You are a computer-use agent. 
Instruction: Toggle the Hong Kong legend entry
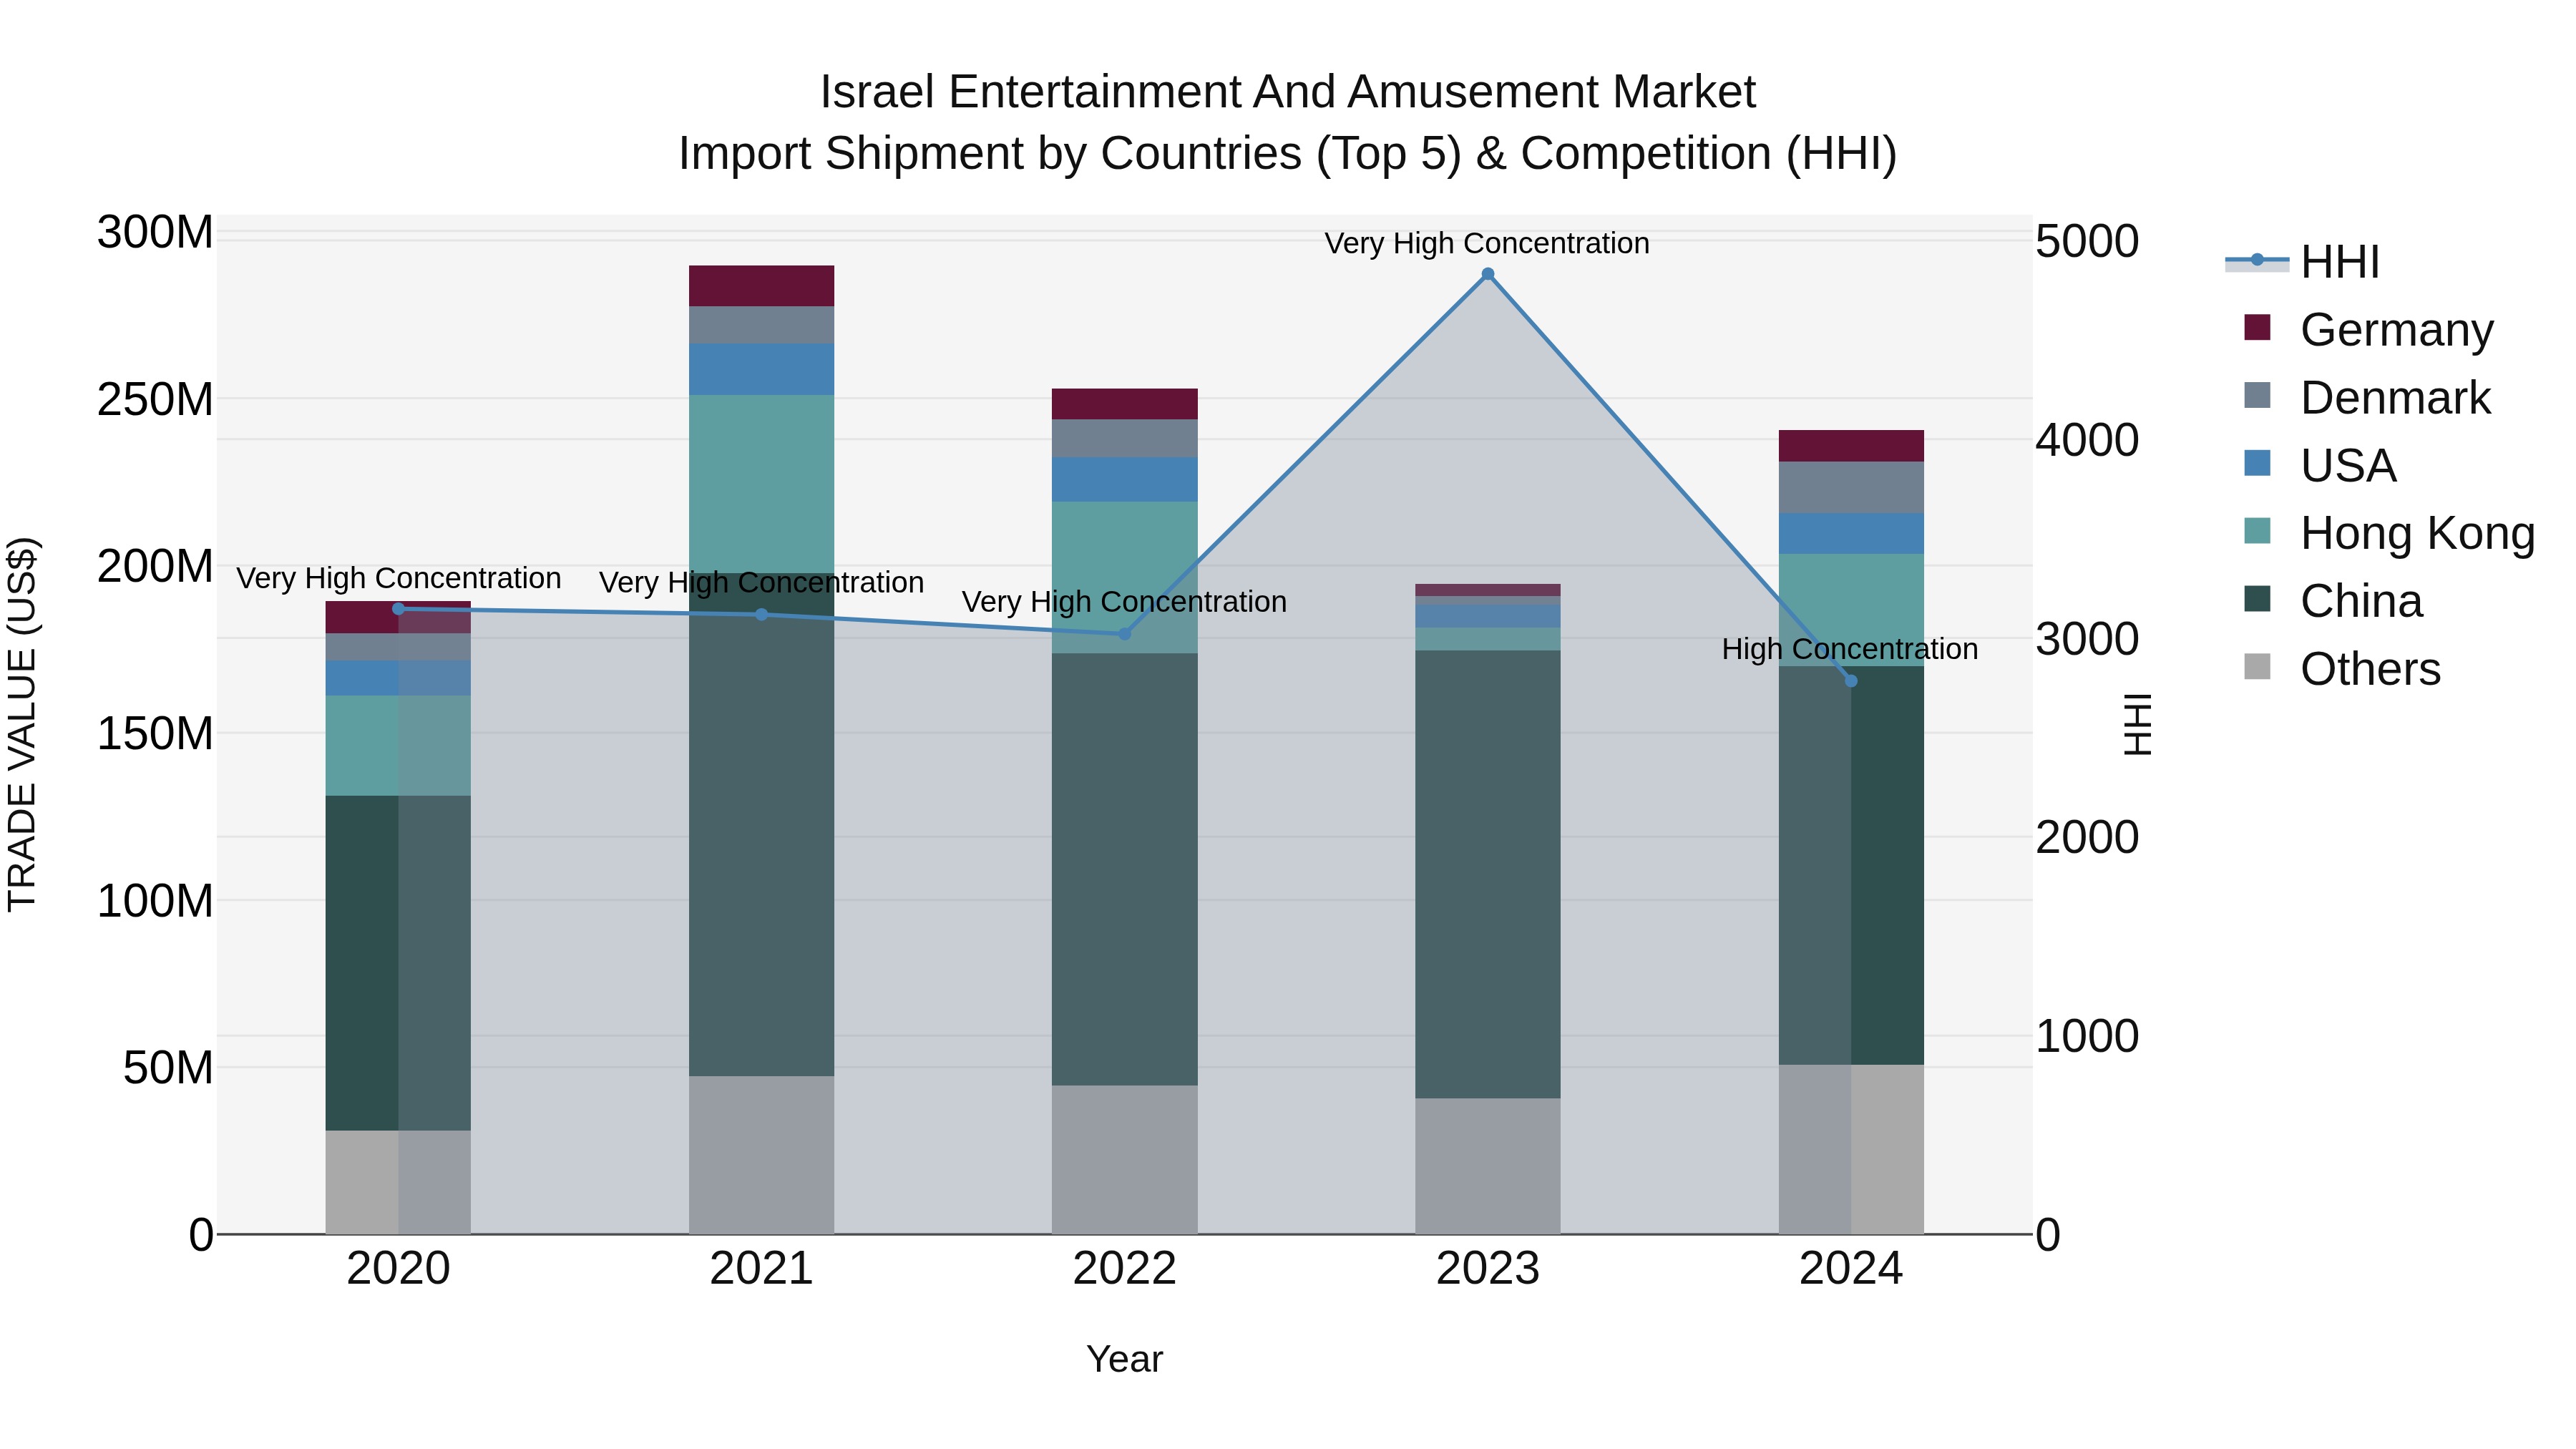click(x=2389, y=533)
